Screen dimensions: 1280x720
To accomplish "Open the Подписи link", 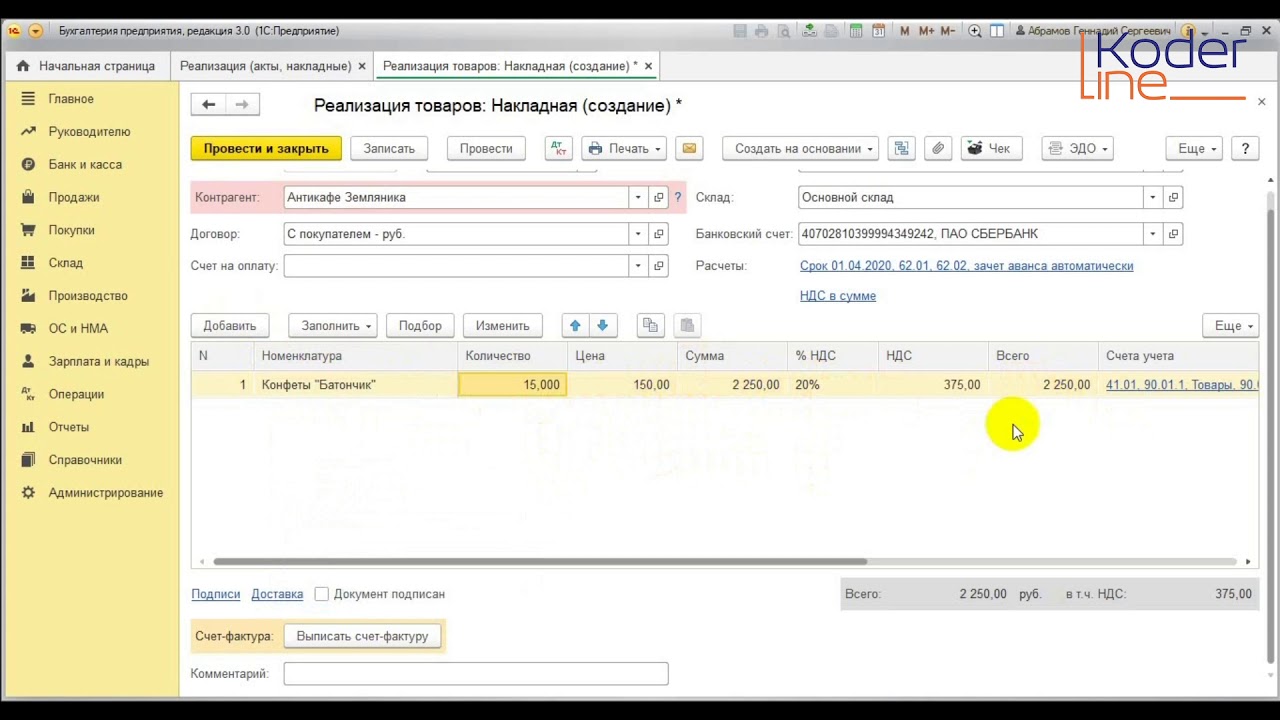I will 216,594.
